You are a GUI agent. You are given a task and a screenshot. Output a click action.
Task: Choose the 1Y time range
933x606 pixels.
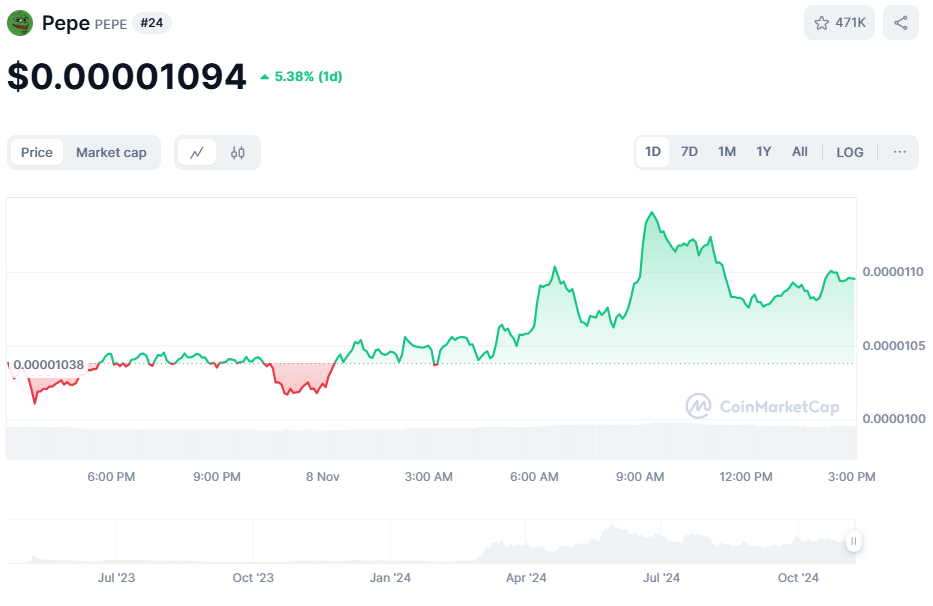tap(763, 152)
